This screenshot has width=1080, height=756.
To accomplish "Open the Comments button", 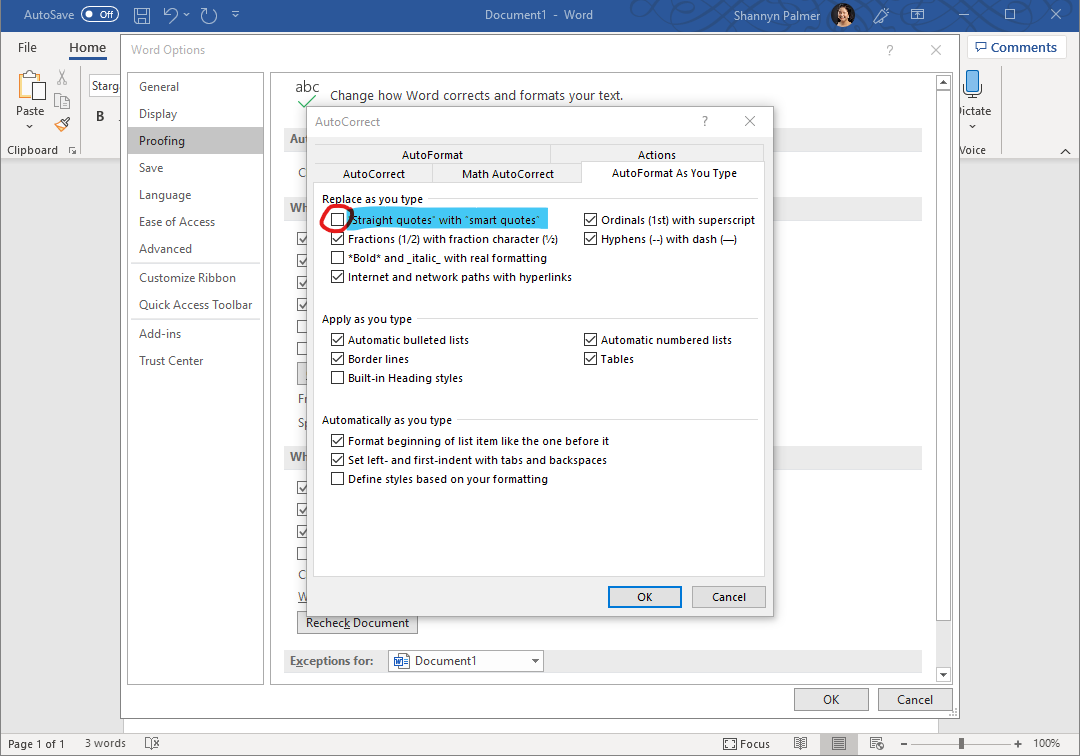I will (x=1017, y=48).
